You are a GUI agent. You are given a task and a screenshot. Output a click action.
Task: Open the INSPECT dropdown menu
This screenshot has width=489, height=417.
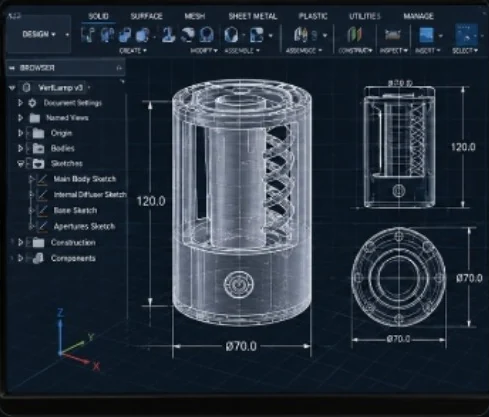(394, 51)
